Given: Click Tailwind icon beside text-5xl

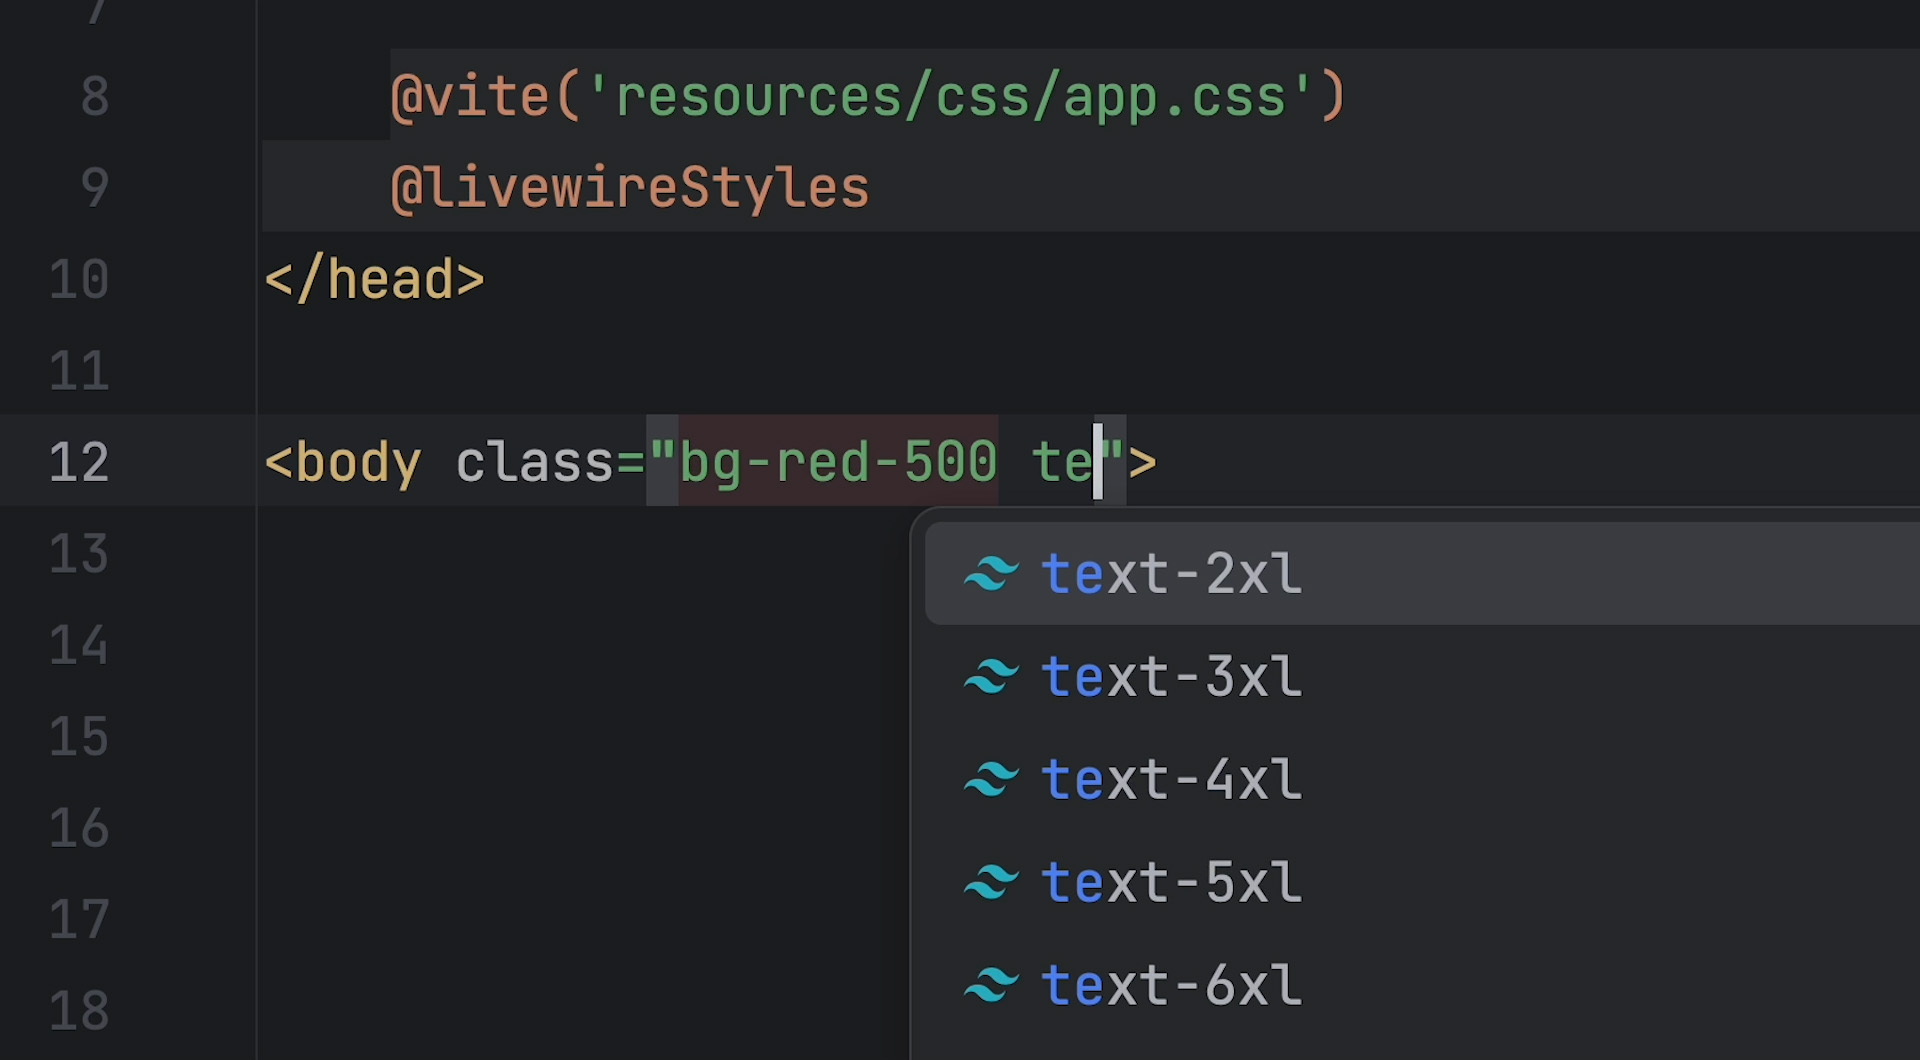Looking at the screenshot, I should click(991, 883).
